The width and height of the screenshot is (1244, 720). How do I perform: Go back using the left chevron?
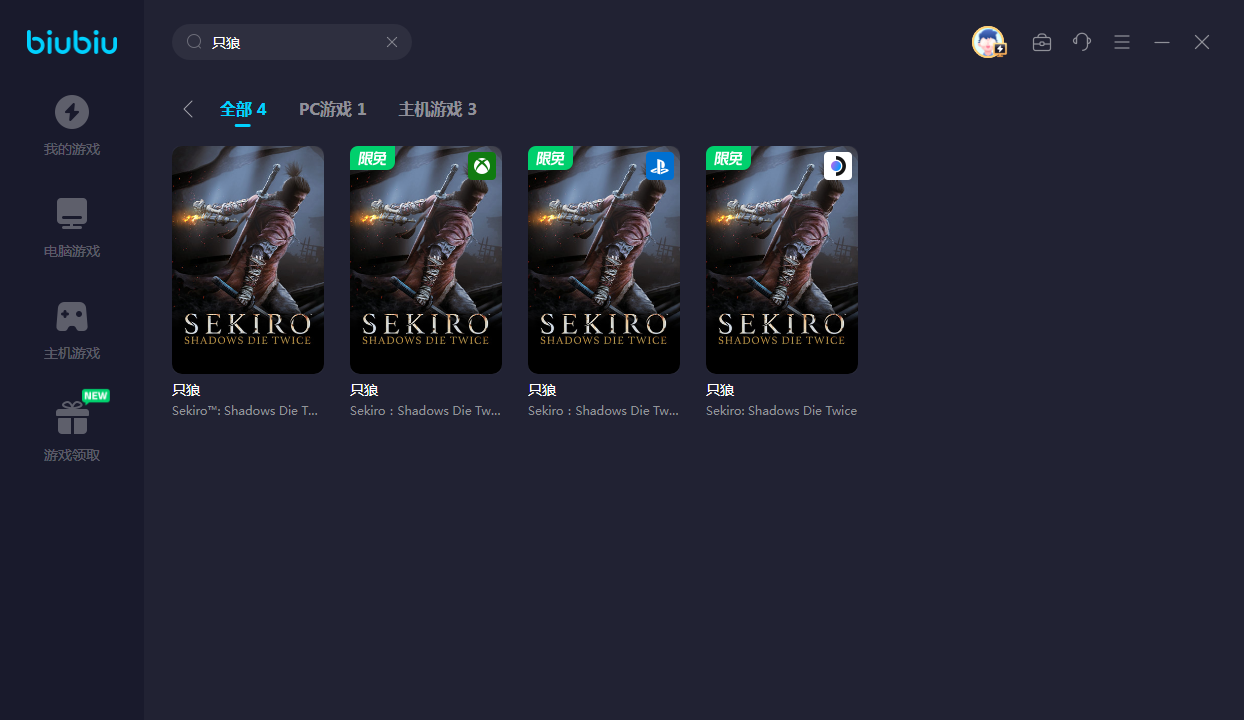[188, 109]
